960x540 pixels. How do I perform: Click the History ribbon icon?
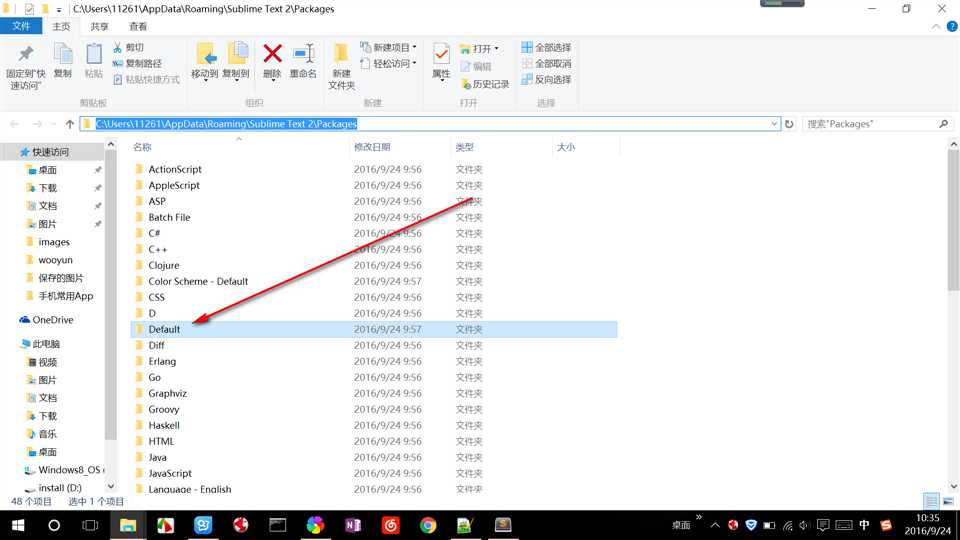tap(485, 84)
